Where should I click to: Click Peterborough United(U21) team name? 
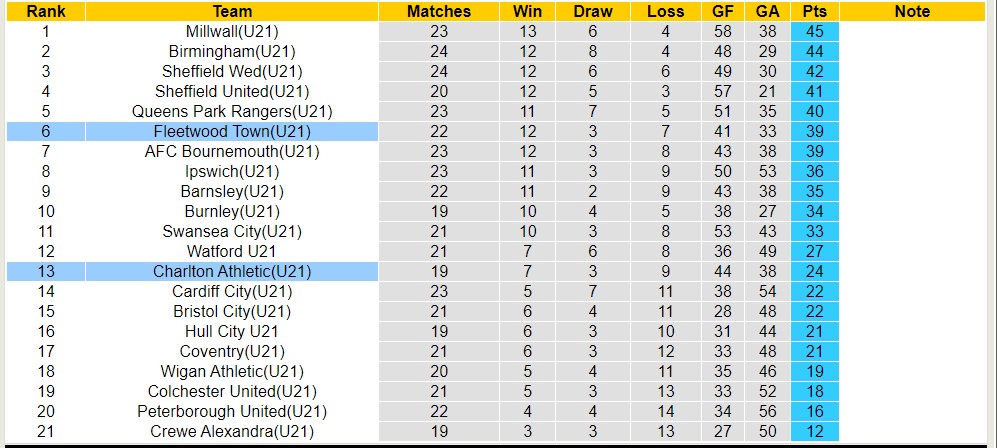coord(232,412)
